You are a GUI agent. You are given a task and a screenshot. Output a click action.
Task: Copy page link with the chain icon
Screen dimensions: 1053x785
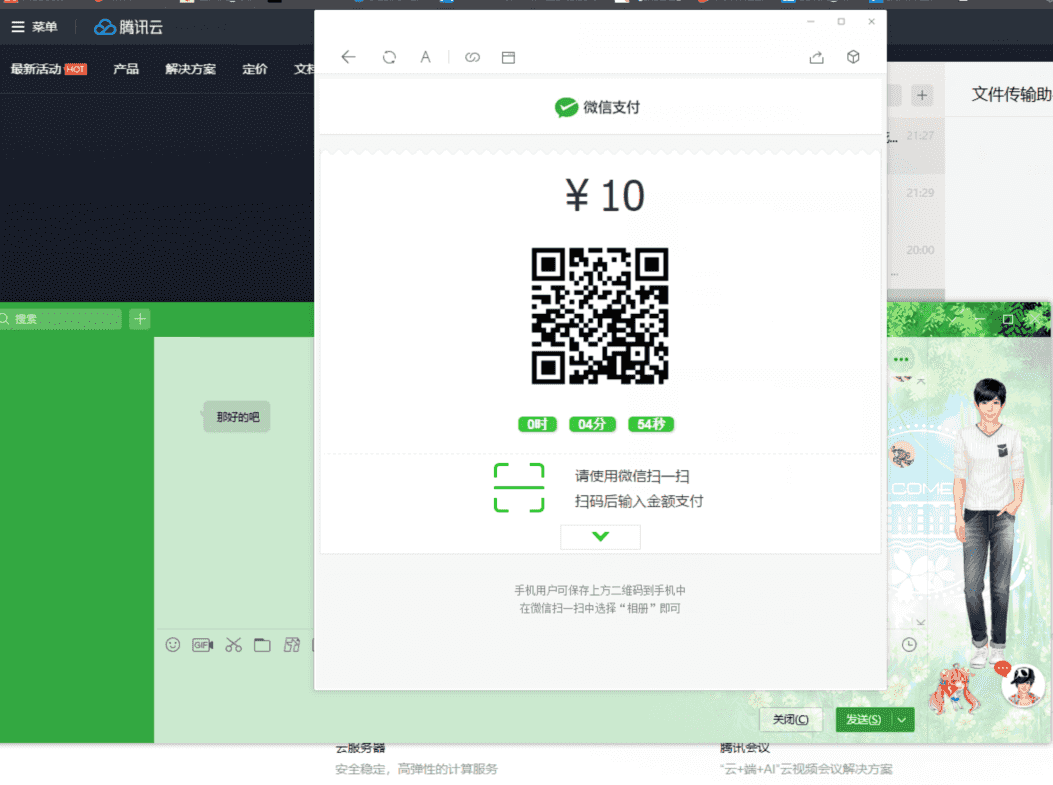coord(472,57)
